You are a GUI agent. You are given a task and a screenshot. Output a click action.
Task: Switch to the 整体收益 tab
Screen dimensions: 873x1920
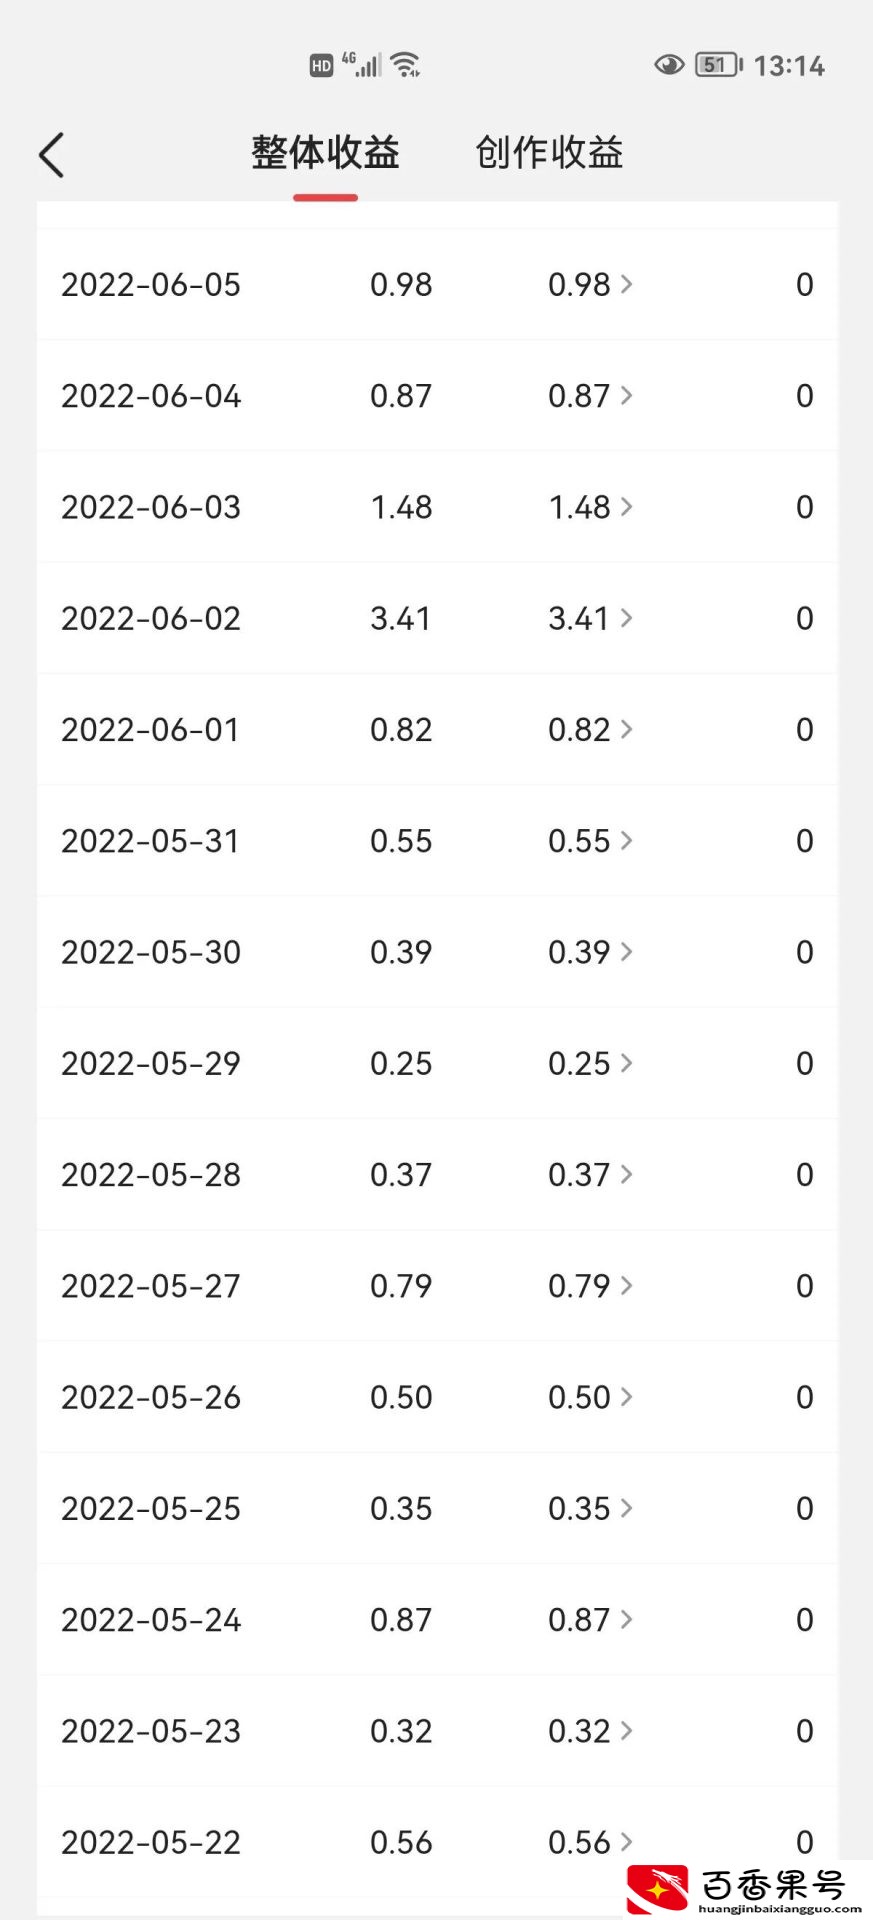click(x=325, y=153)
